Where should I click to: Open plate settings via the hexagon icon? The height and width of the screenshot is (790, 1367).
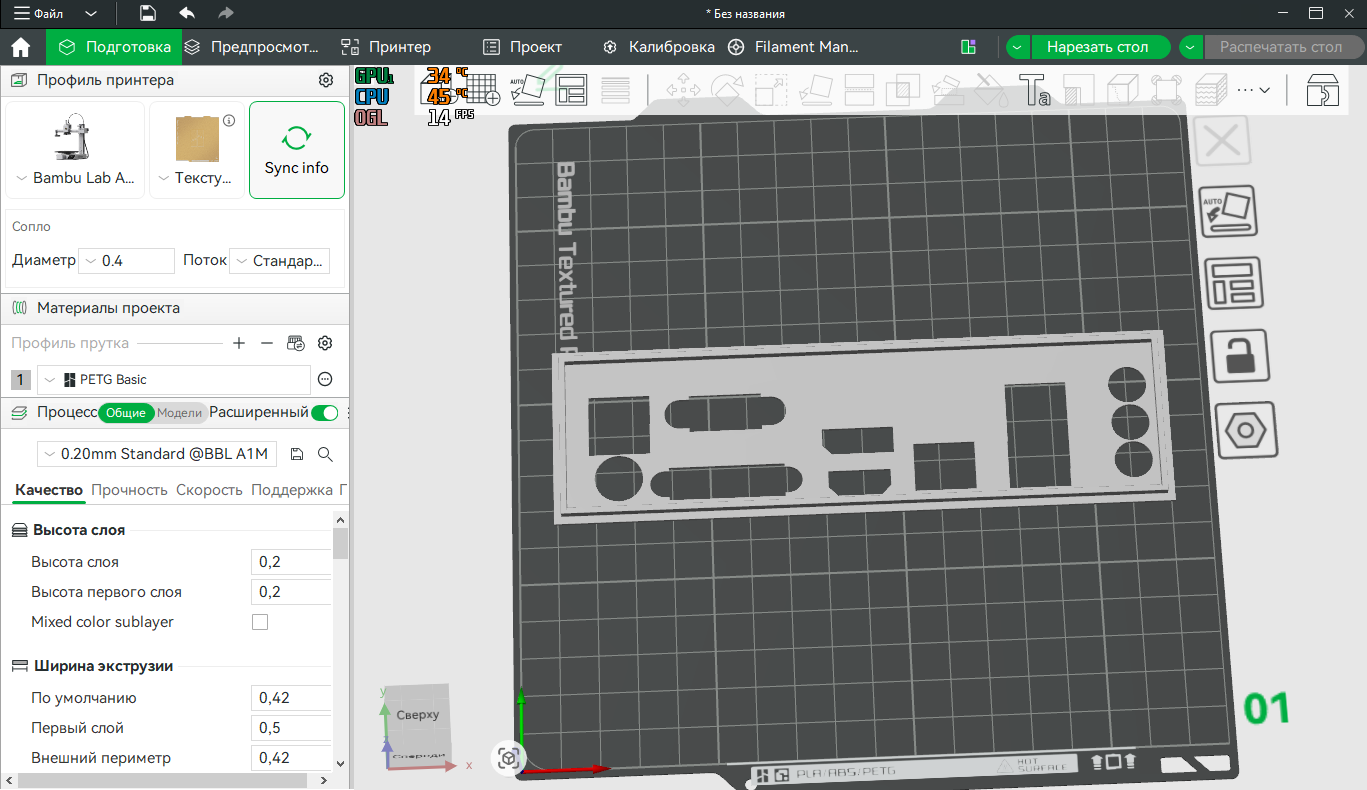(1245, 431)
